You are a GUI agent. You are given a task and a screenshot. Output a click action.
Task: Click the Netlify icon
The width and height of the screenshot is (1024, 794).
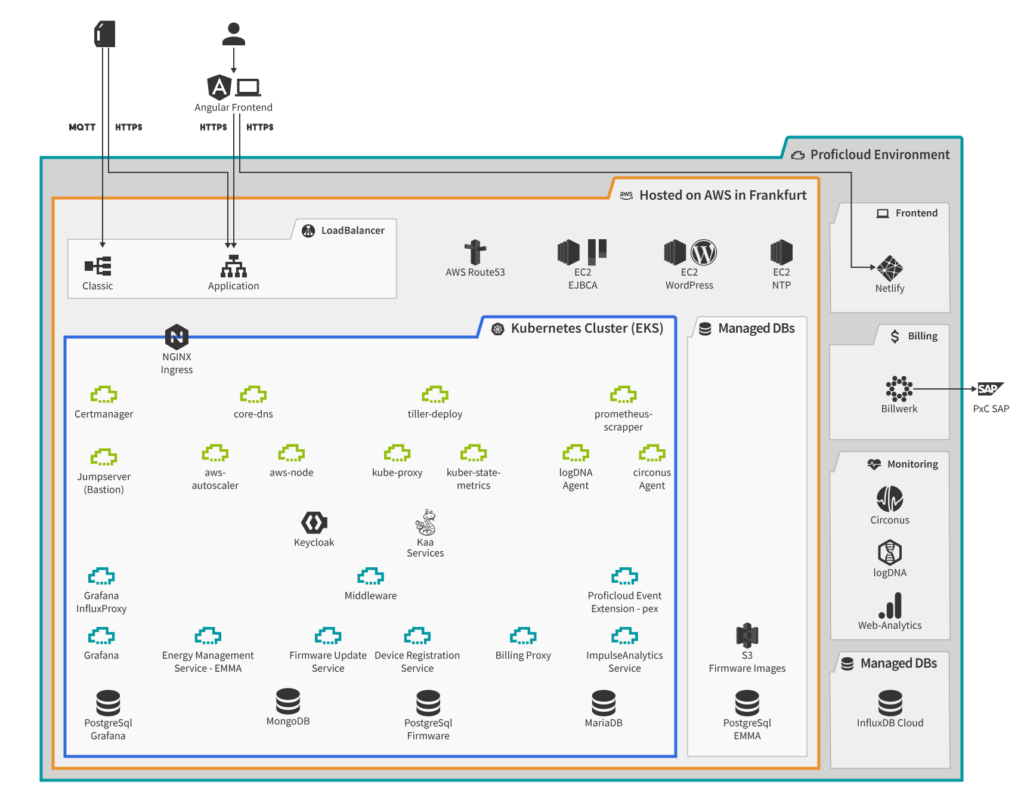(x=889, y=268)
